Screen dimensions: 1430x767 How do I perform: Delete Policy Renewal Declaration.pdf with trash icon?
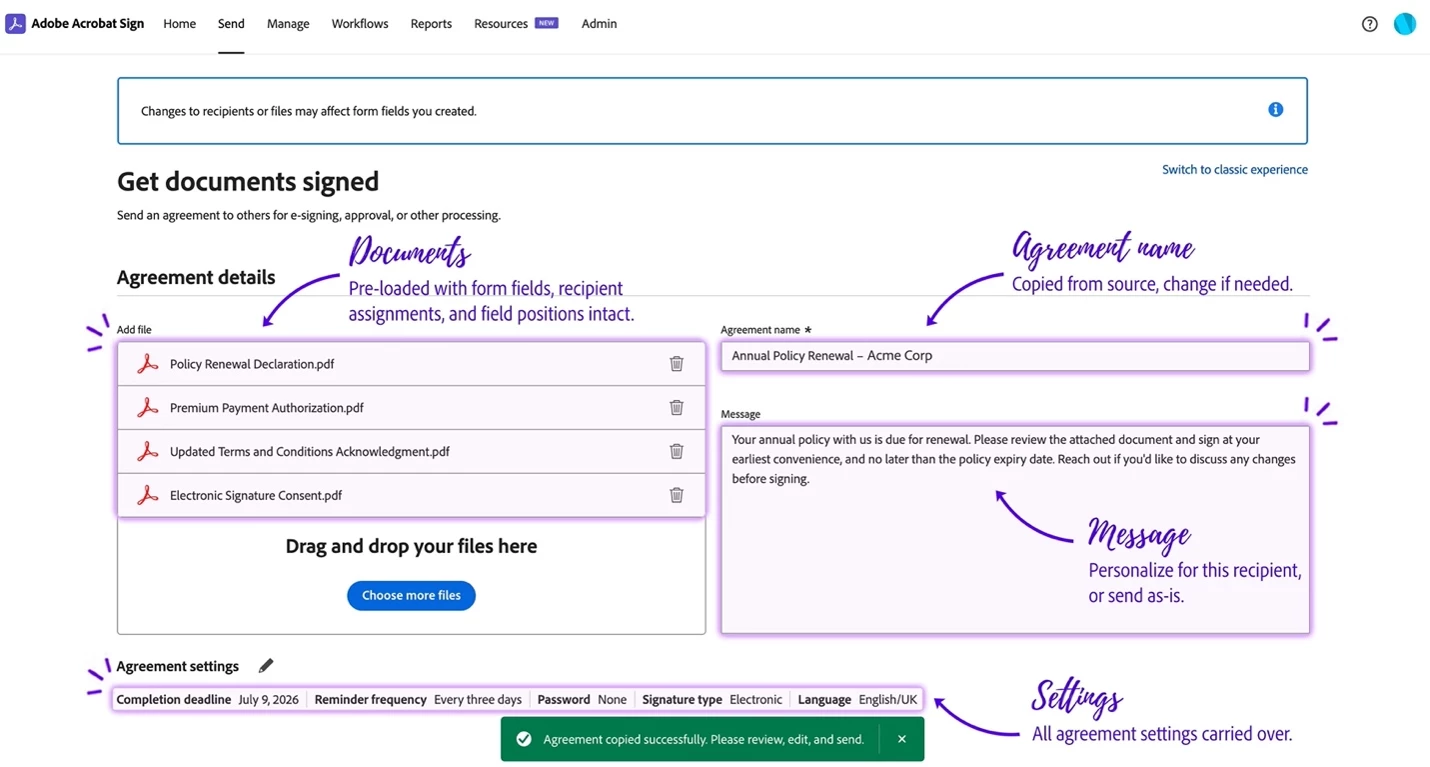tap(676, 364)
